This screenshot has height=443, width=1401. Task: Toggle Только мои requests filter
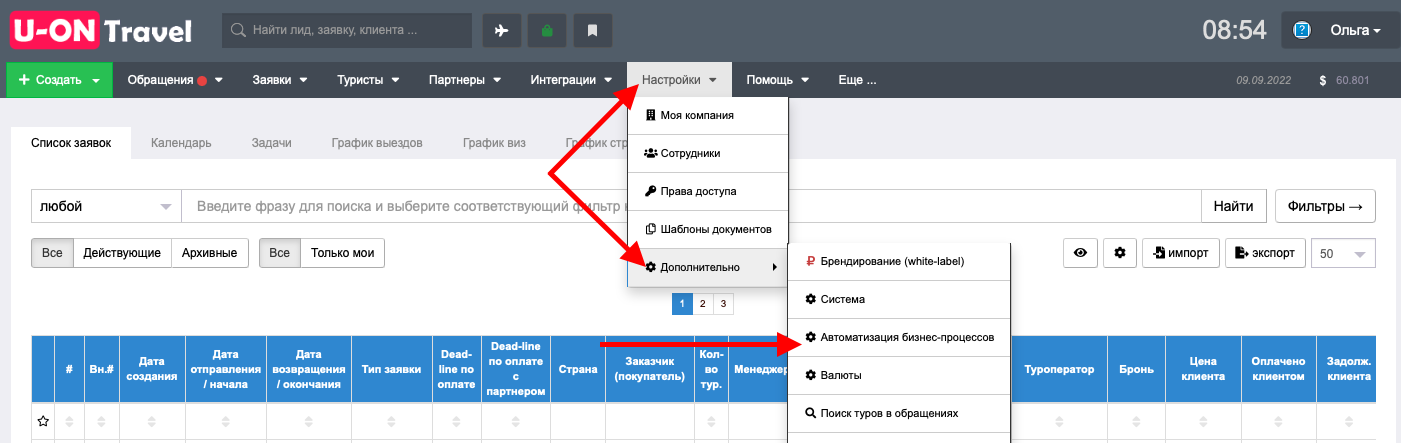[x=342, y=253]
